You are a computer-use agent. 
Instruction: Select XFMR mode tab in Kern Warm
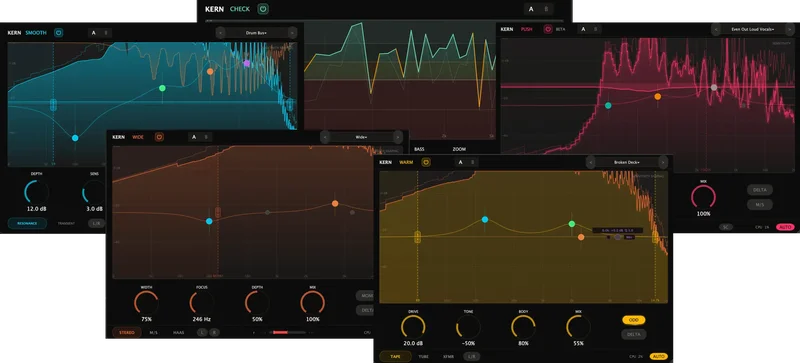(x=448, y=356)
